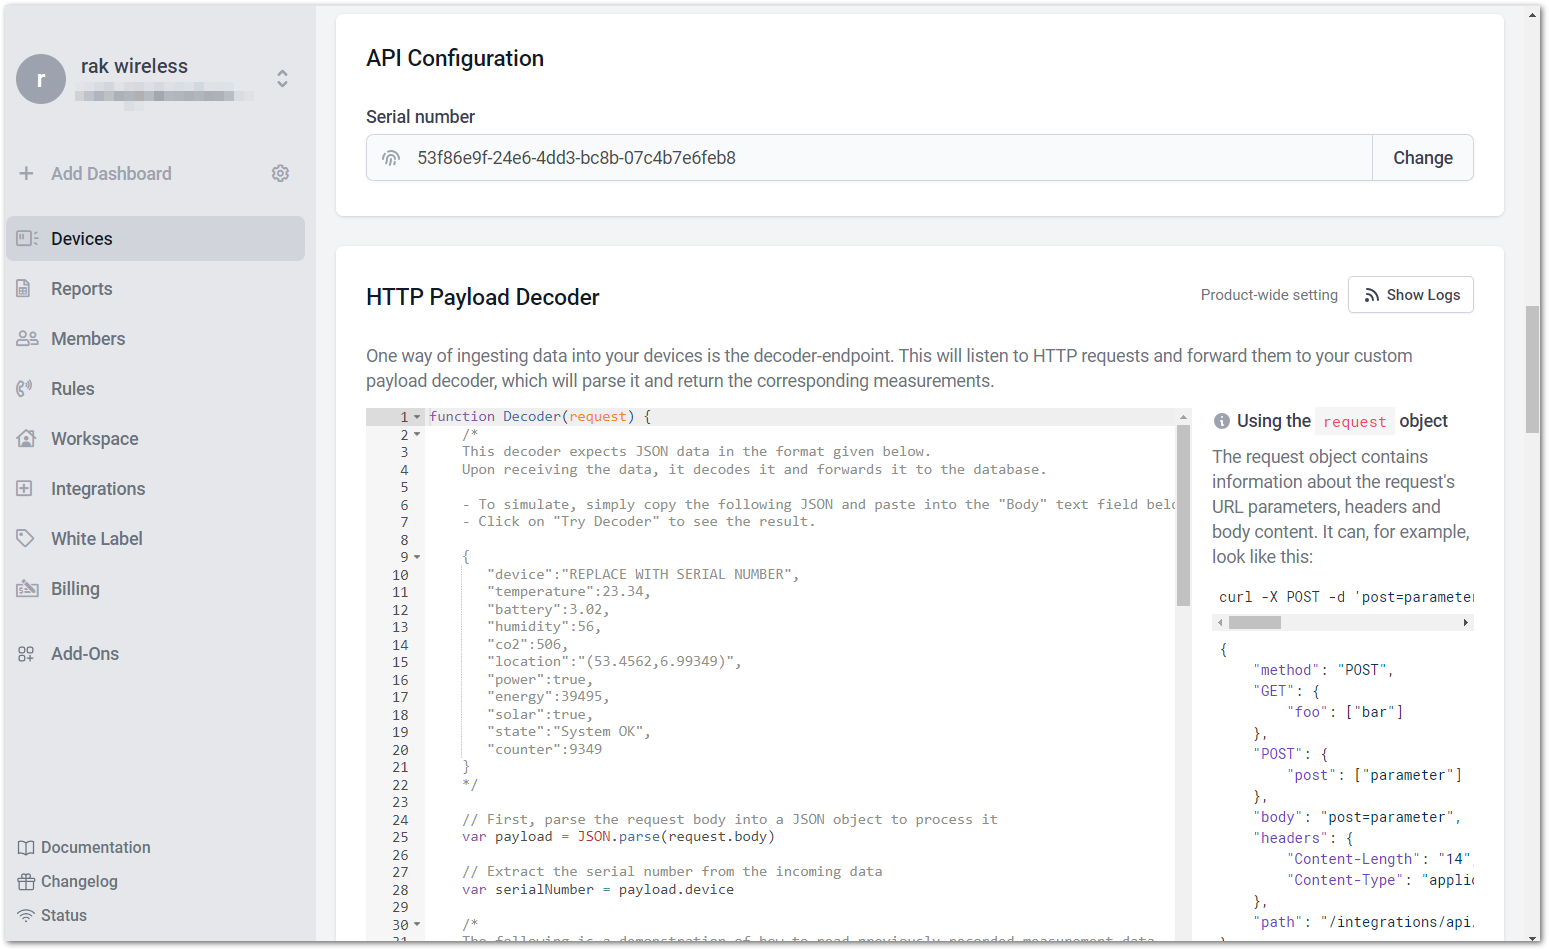Click the page vertical scrollbar thumb
Screen dimensions: 1549x950
[1532, 369]
